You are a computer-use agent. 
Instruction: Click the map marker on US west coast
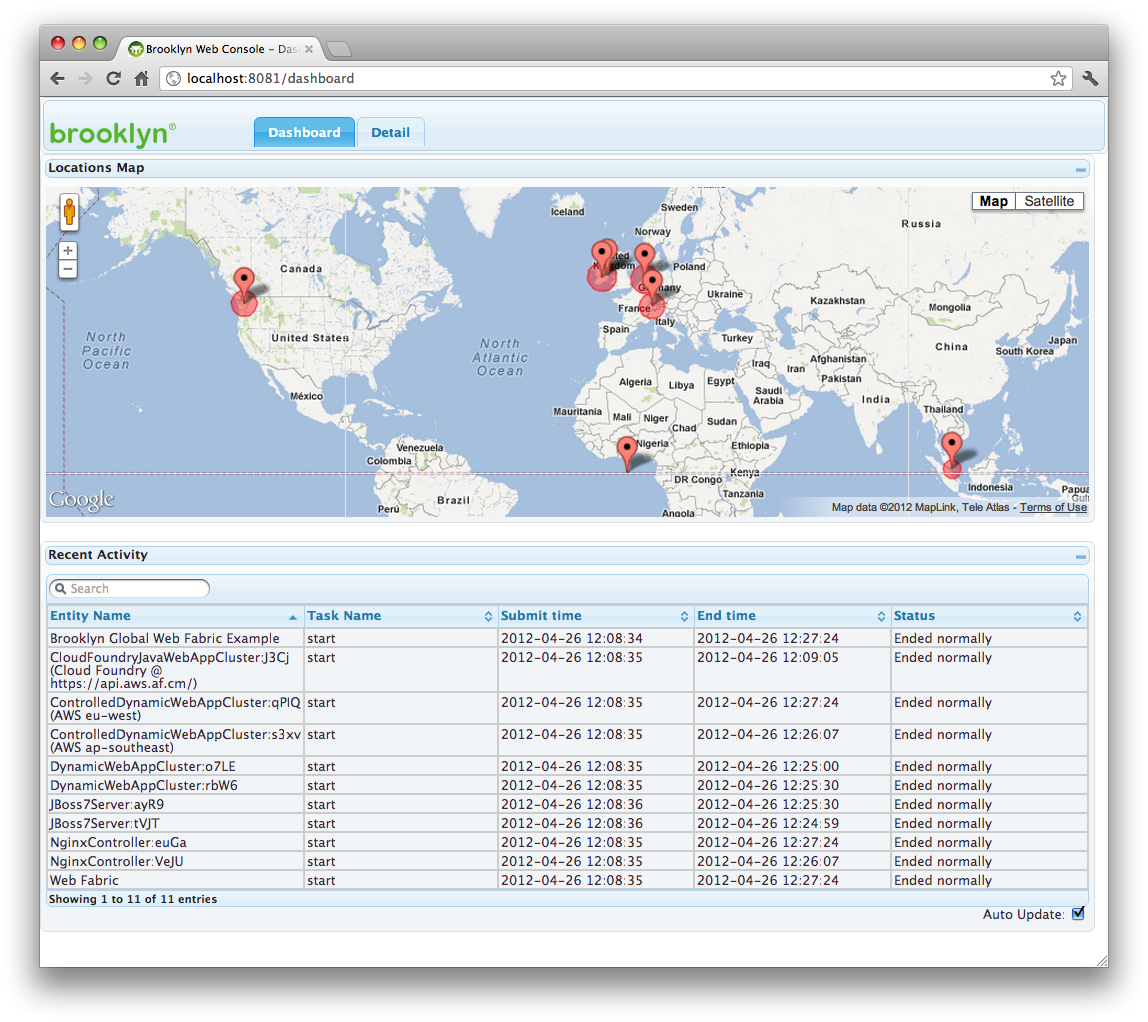pos(244,284)
